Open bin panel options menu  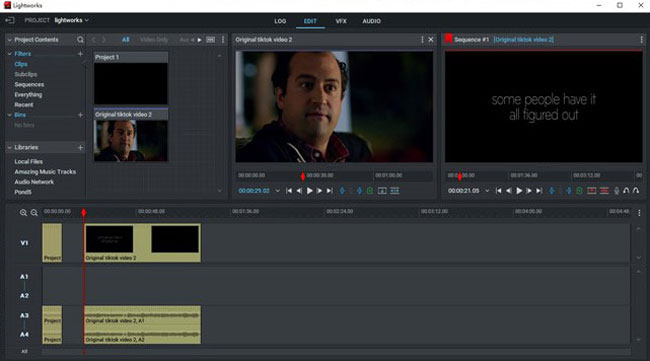(x=223, y=40)
